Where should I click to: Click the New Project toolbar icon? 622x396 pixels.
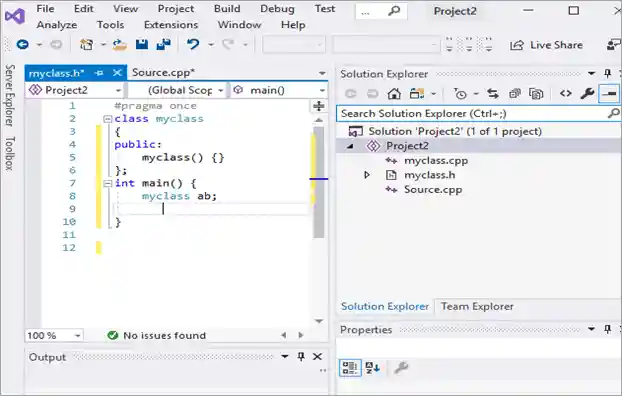pos(86,44)
